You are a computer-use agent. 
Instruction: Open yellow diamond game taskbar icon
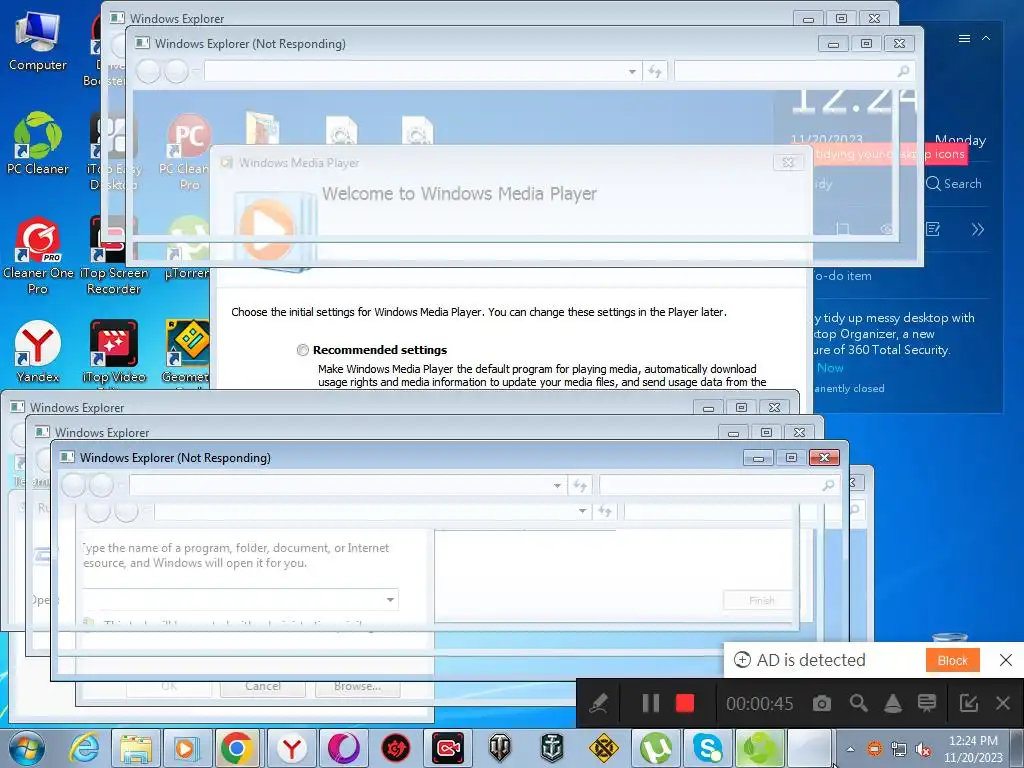pyautogui.click(x=604, y=748)
